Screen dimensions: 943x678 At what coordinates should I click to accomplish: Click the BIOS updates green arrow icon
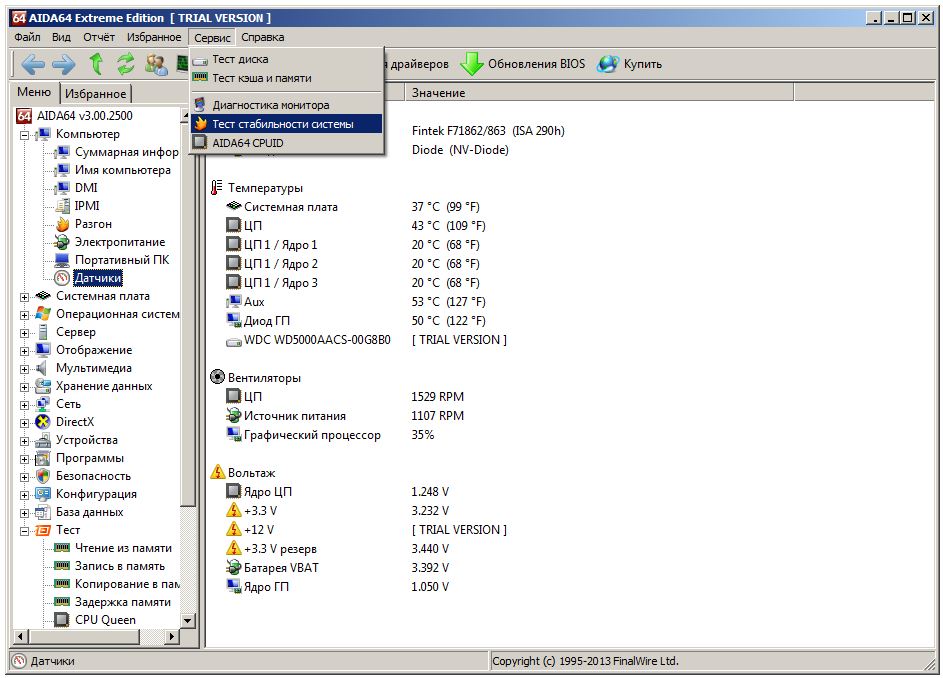[x=472, y=64]
